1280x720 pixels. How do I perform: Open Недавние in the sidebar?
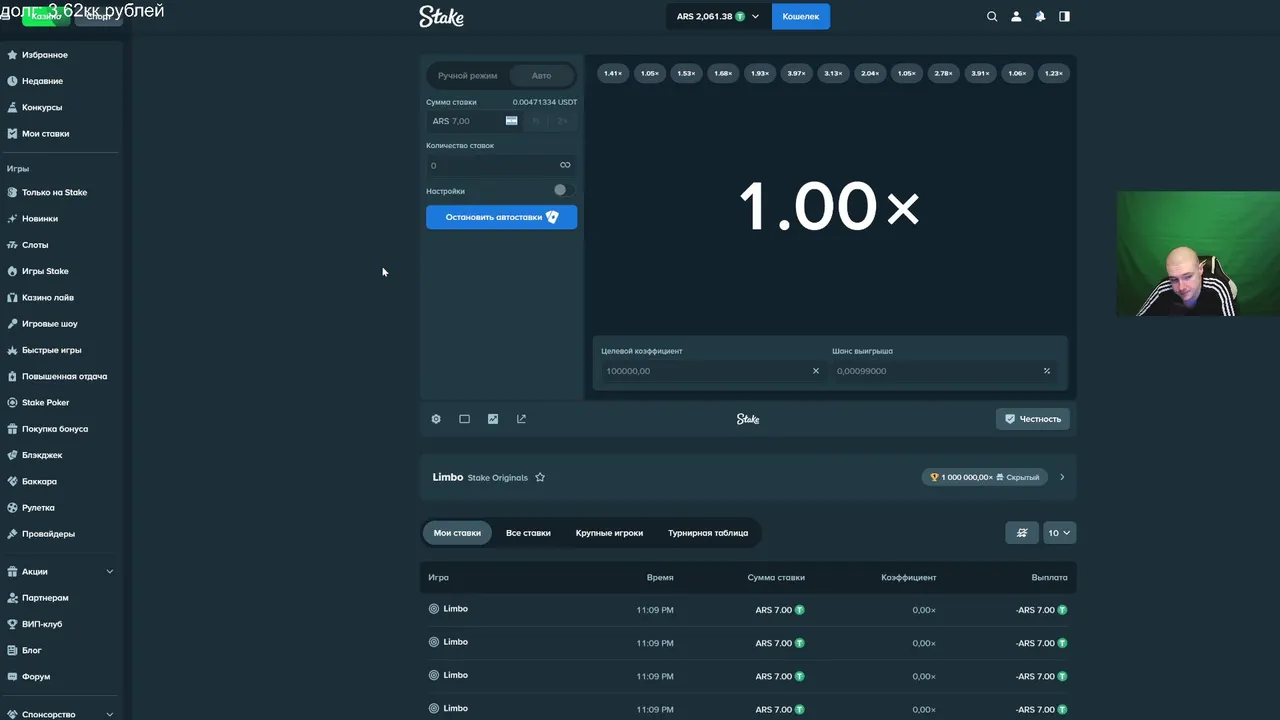(42, 81)
